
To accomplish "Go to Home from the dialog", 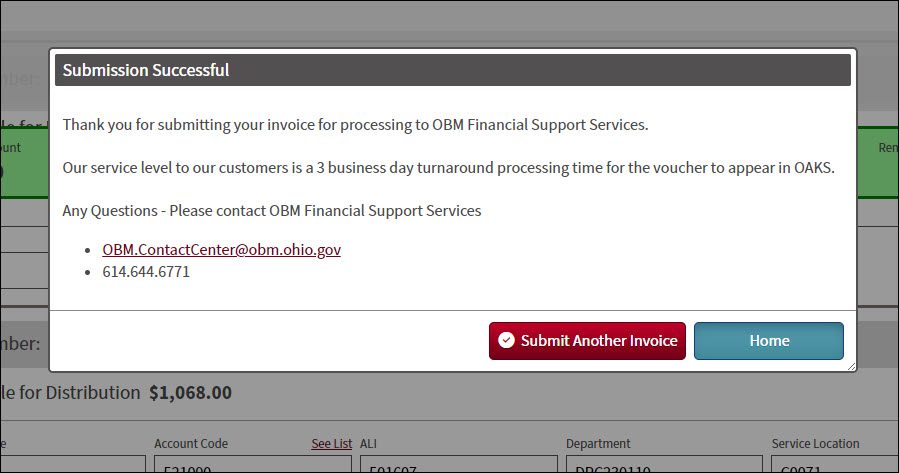I will [x=768, y=341].
